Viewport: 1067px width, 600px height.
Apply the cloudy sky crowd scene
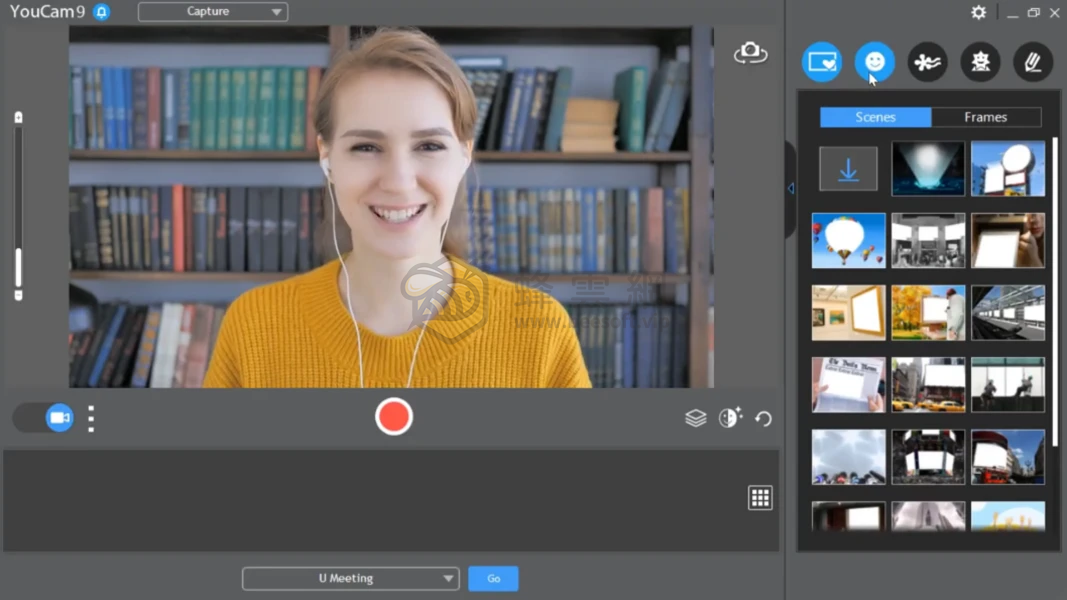[849, 457]
